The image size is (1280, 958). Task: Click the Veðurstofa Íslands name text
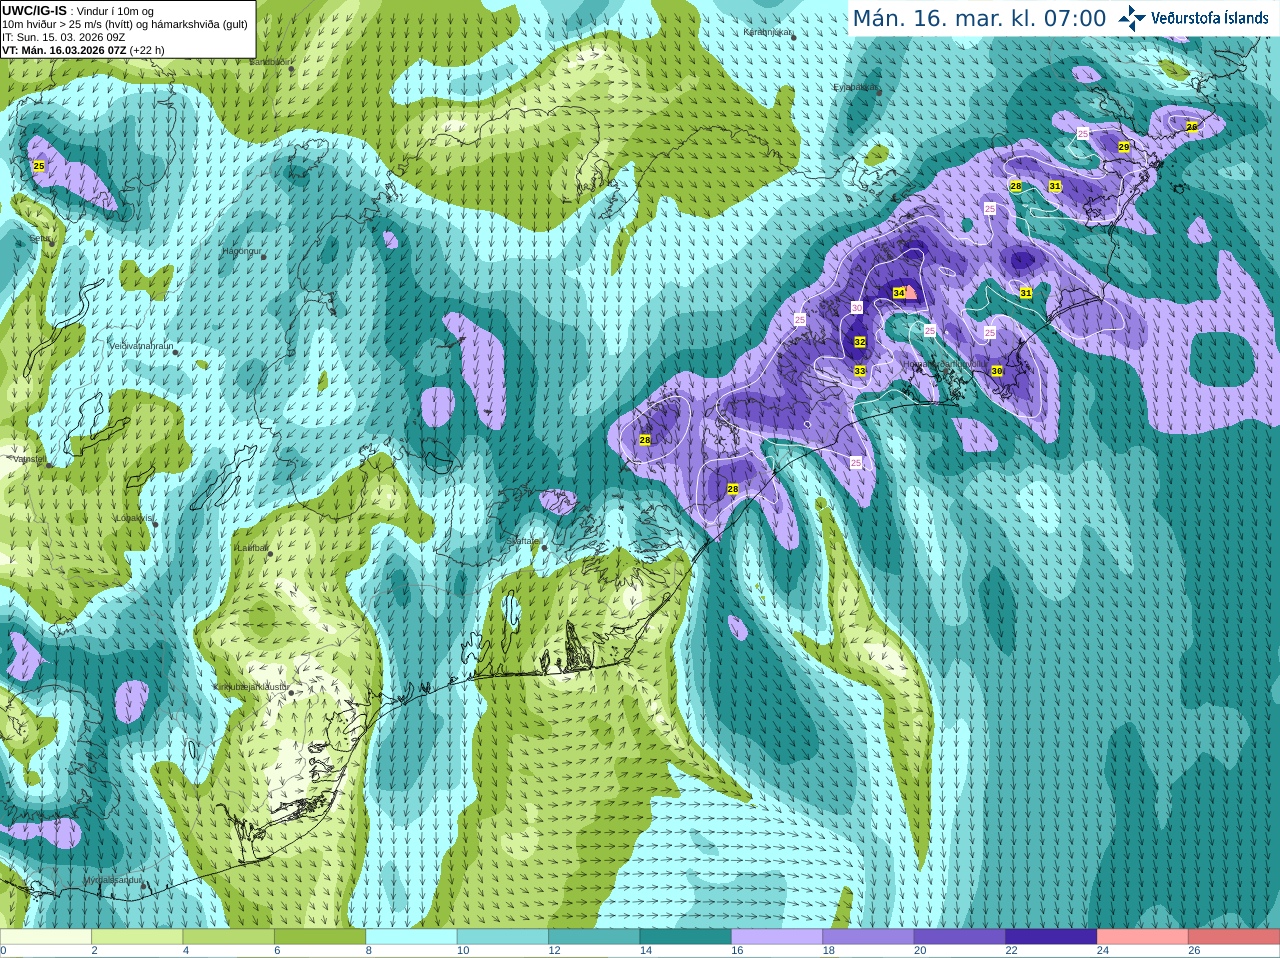click(1209, 18)
